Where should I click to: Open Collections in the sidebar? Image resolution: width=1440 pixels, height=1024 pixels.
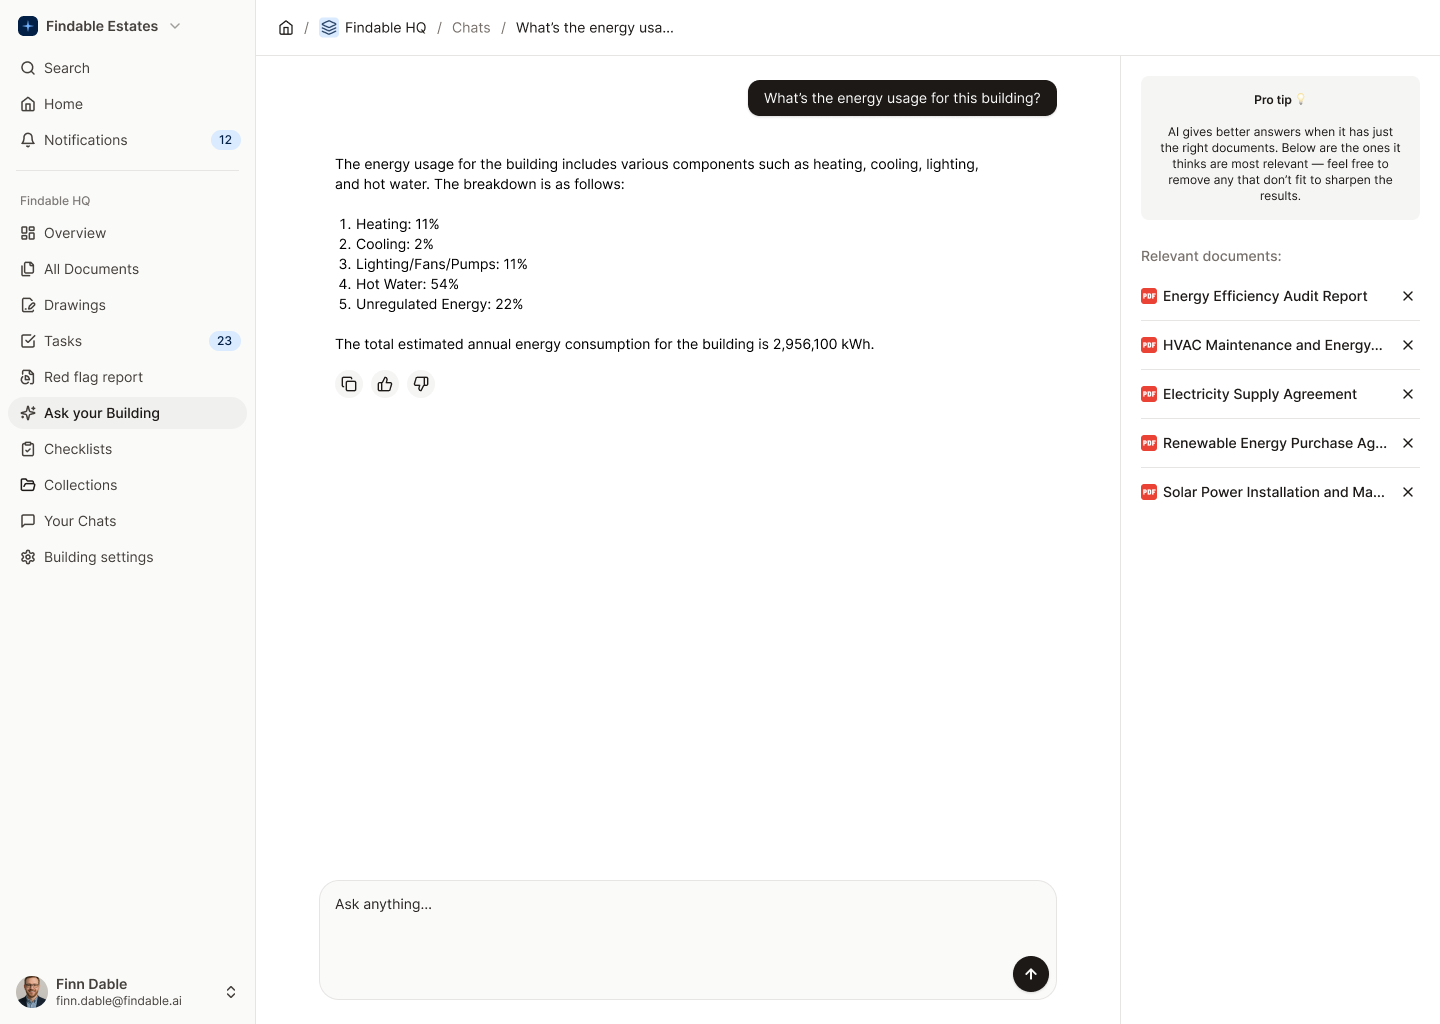[127, 485]
